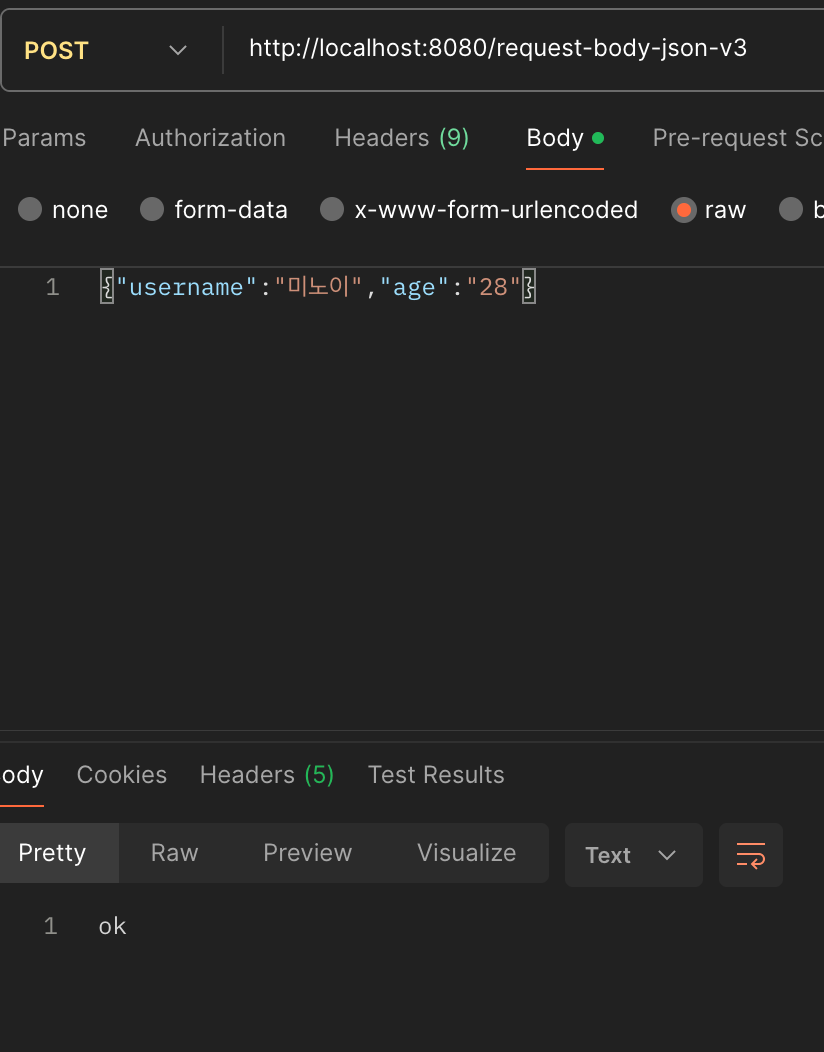Click the "미노이" value in the request body
Image resolution: width=824 pixels, height=1052 pixels.
pos(318,287)
